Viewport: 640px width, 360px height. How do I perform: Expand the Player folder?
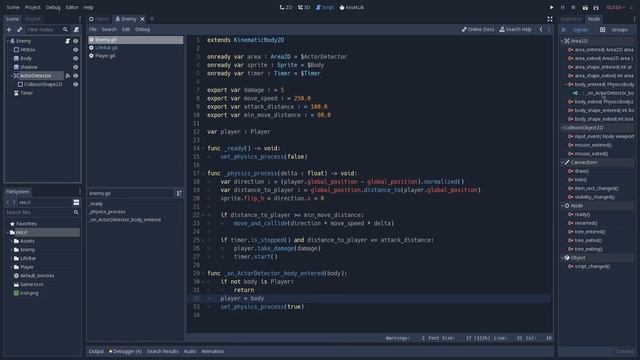(x=11, y=267)
